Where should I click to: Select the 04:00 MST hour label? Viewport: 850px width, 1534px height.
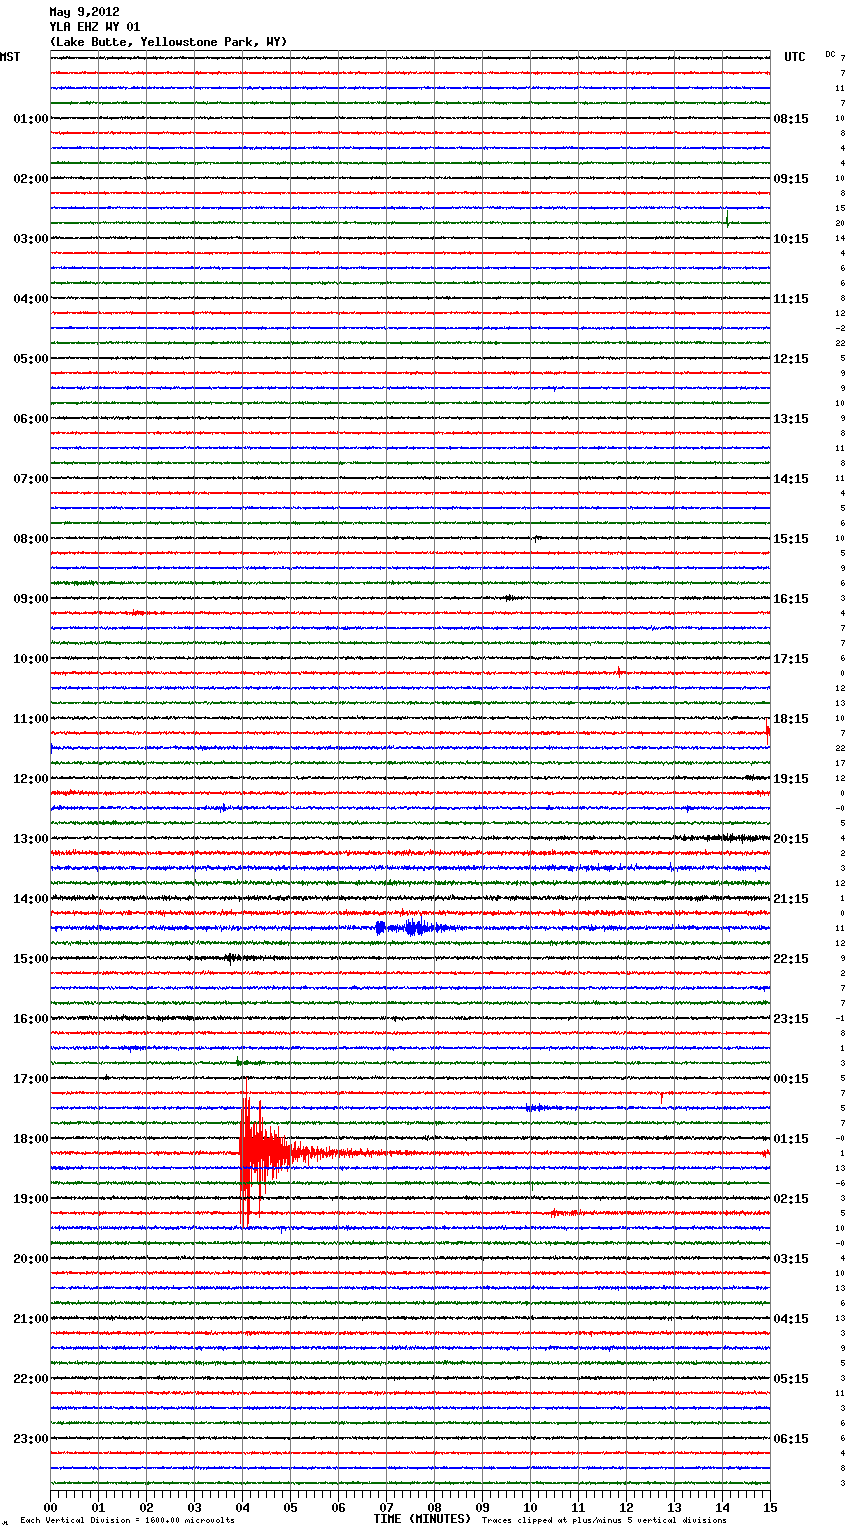pos(31,299)
